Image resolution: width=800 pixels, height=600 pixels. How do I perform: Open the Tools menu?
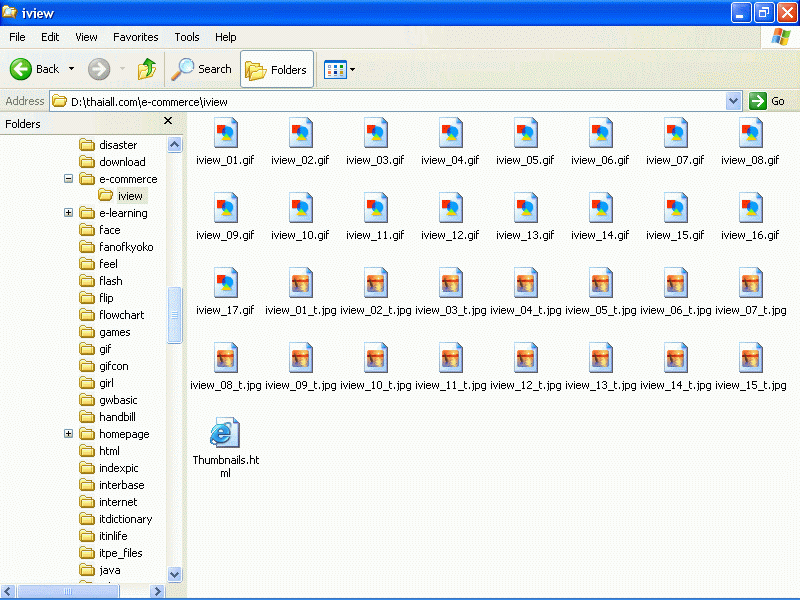click(187, 37)
